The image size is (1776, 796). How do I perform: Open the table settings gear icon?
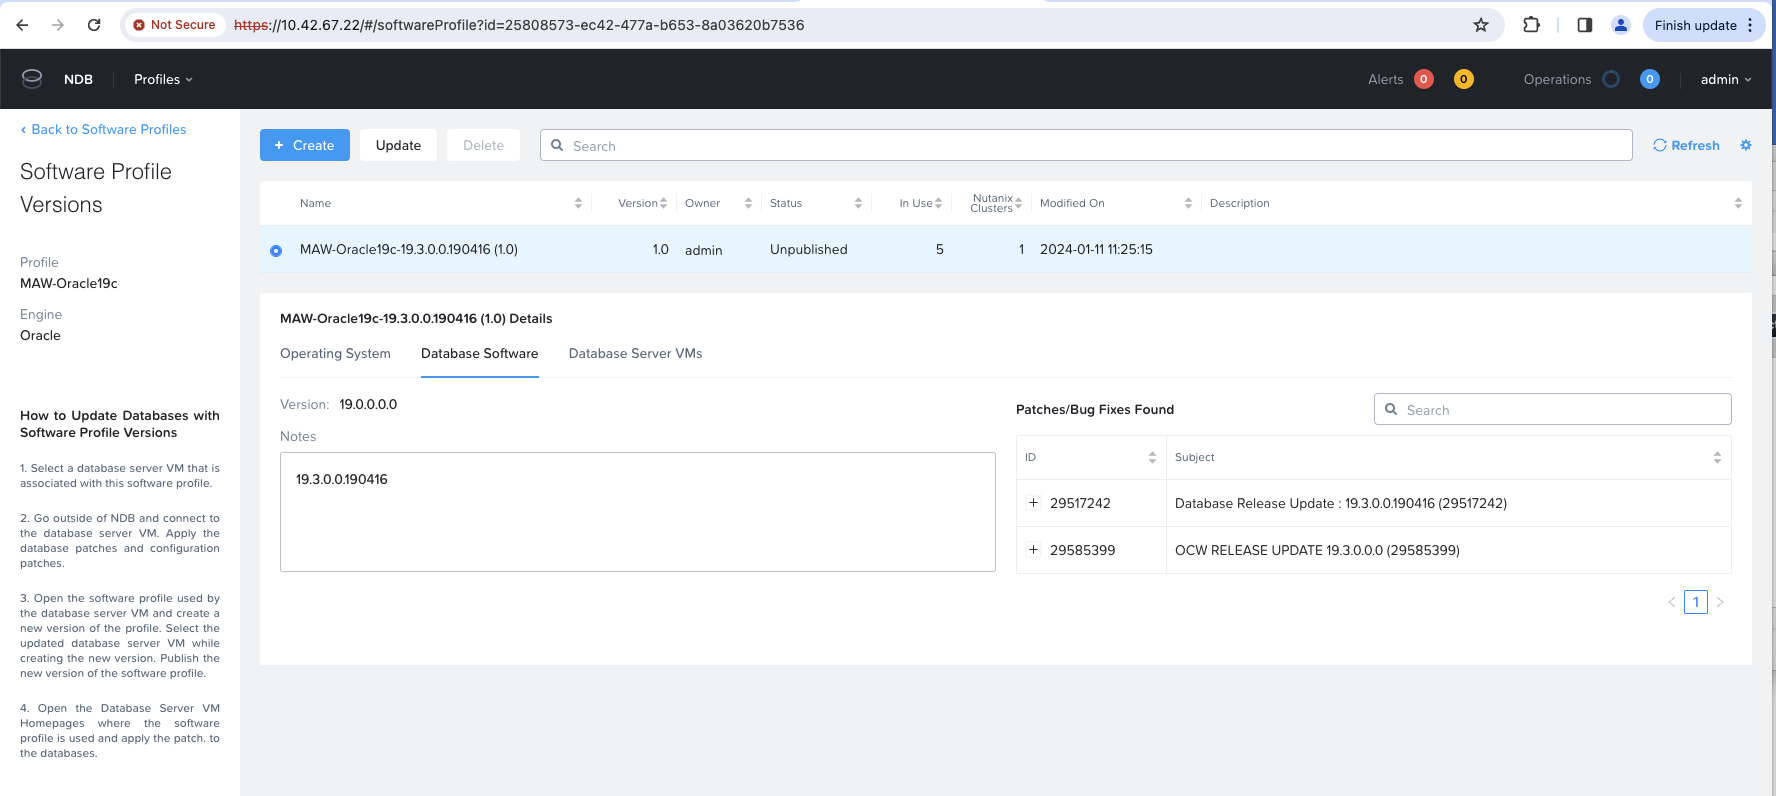pyautogui.click(x=1745, y=145)
